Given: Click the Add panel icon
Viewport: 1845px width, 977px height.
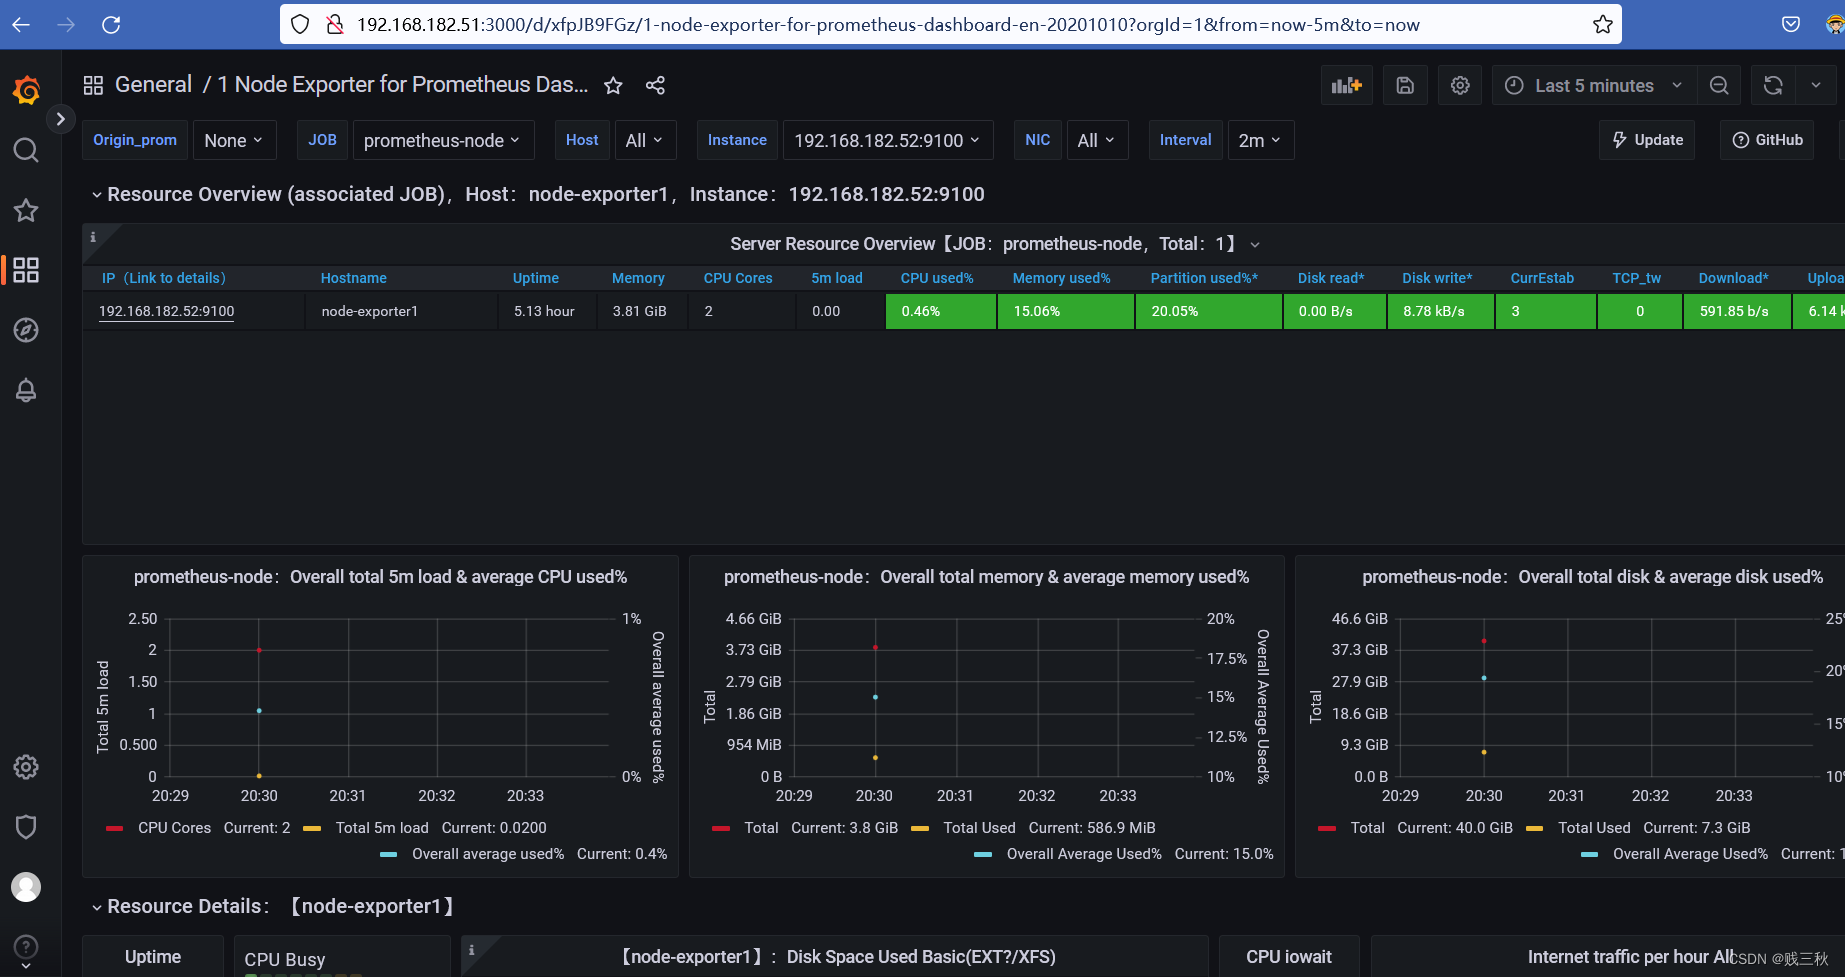Looking at the screenshot, I should 1346,85.
